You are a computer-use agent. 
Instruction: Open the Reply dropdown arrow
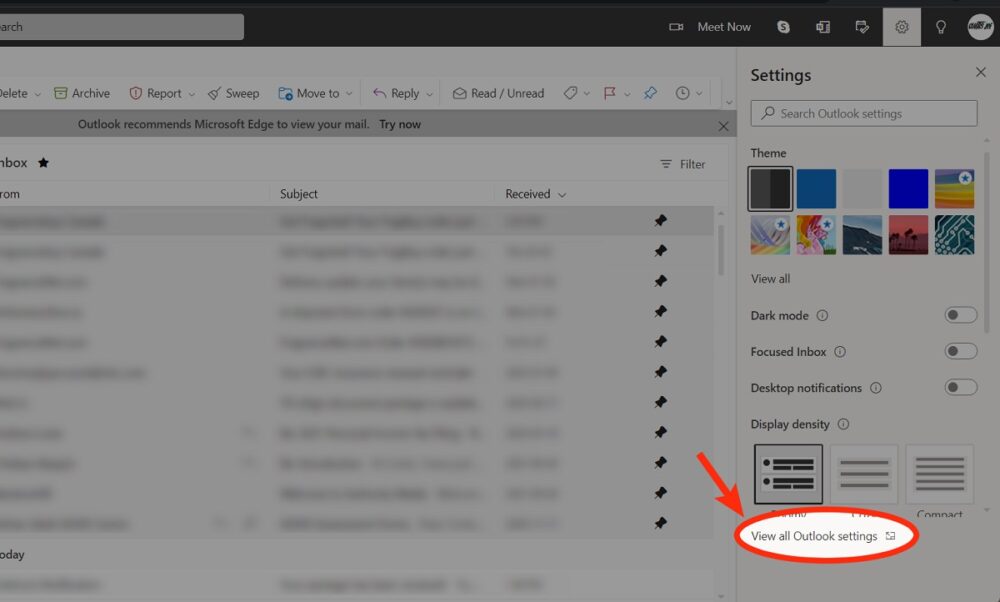coord(430,94)
